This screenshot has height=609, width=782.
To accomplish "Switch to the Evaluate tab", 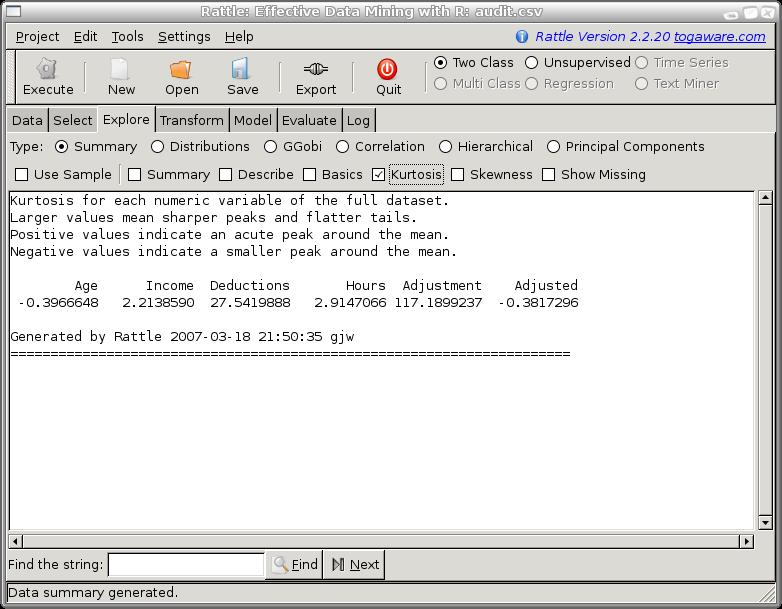I will pos(309,120).
